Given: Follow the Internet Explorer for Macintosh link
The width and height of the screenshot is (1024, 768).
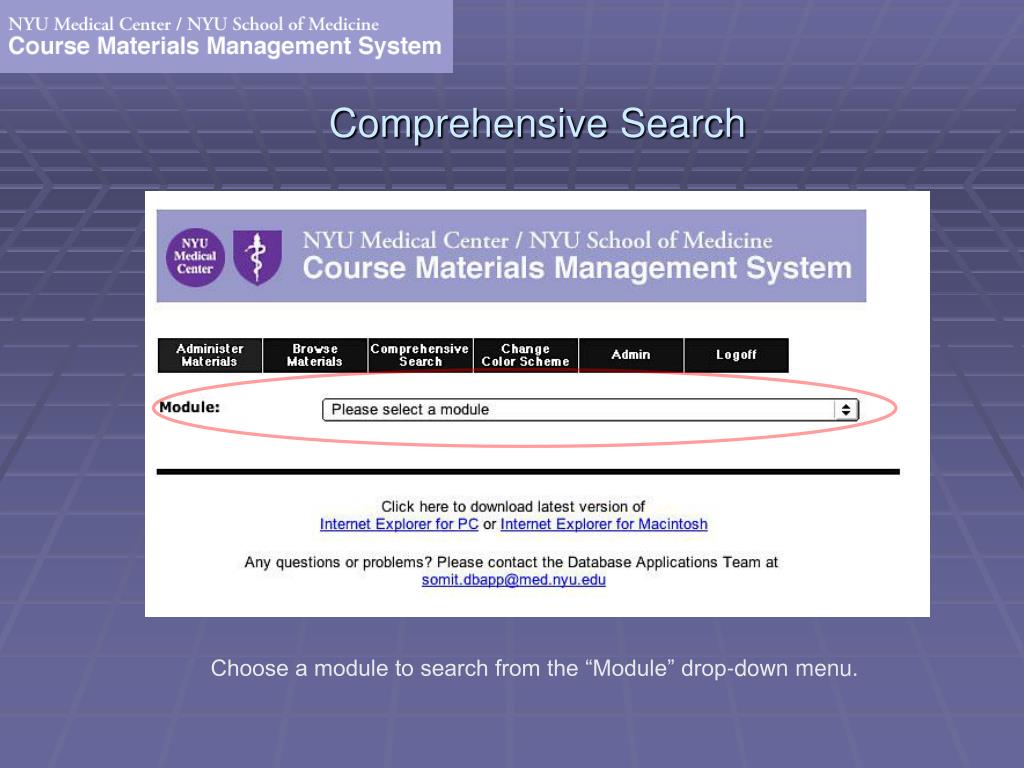Looking at the screenshot, I should tap(604, 524).
